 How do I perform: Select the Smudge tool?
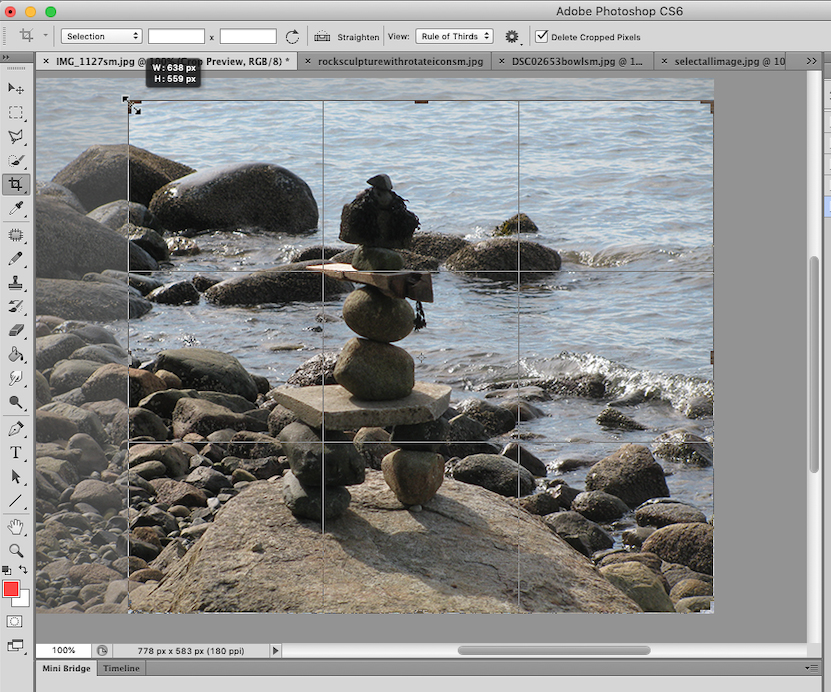point(15,378)
